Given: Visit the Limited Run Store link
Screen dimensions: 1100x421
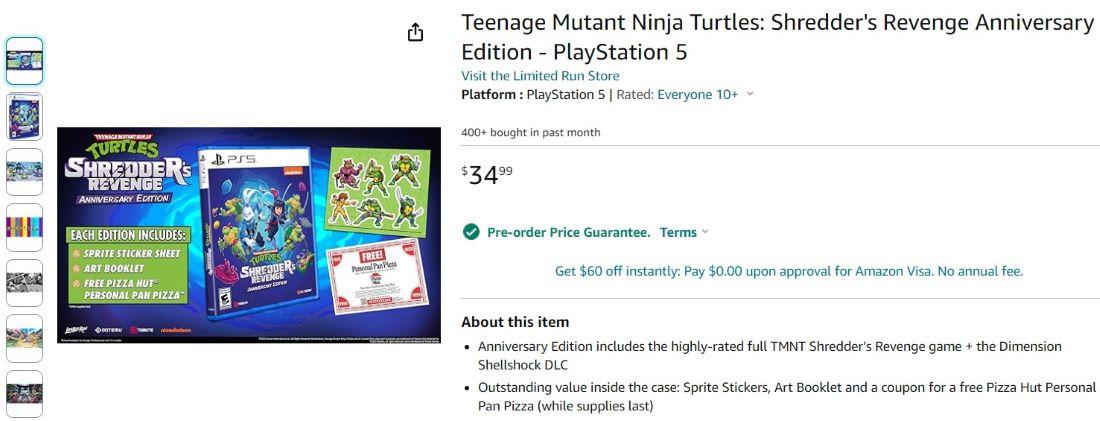Looking at the screenshot, I should click(540, 76).
